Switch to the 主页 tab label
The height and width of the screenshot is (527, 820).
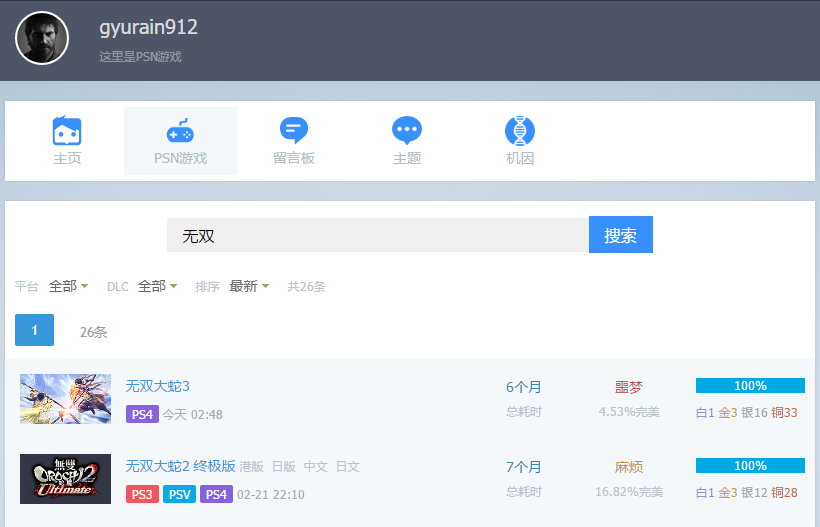coord(67,158)
